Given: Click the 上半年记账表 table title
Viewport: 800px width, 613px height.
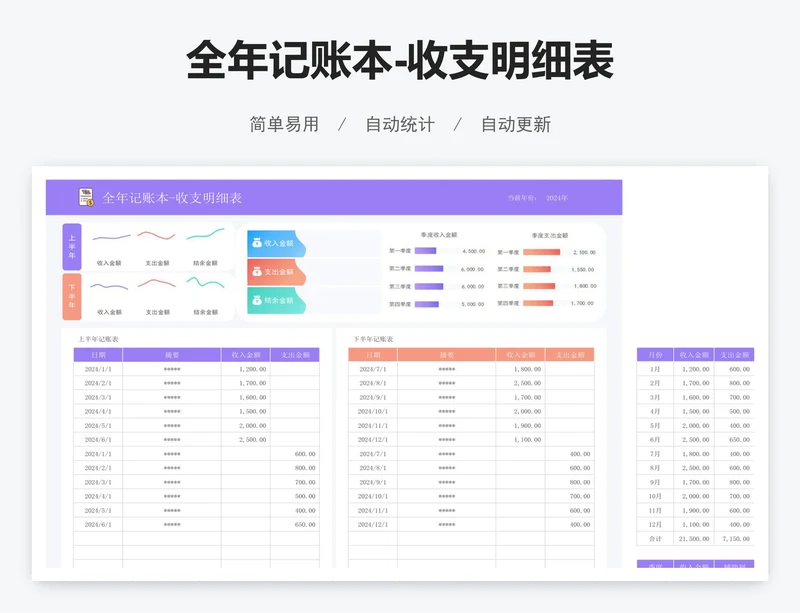Looking at the screenshot, I should click(98, 339).
